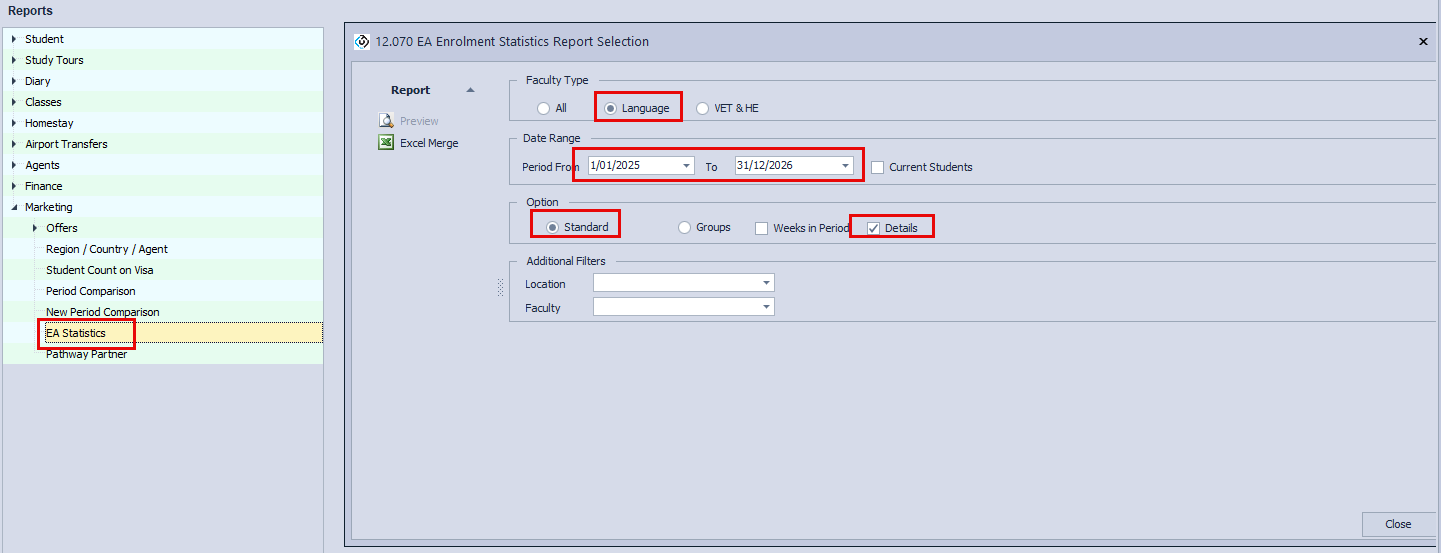Select the All faculty type radio
The height and width of the screenshot is (553, 1441).
click(x=543, y=108)
